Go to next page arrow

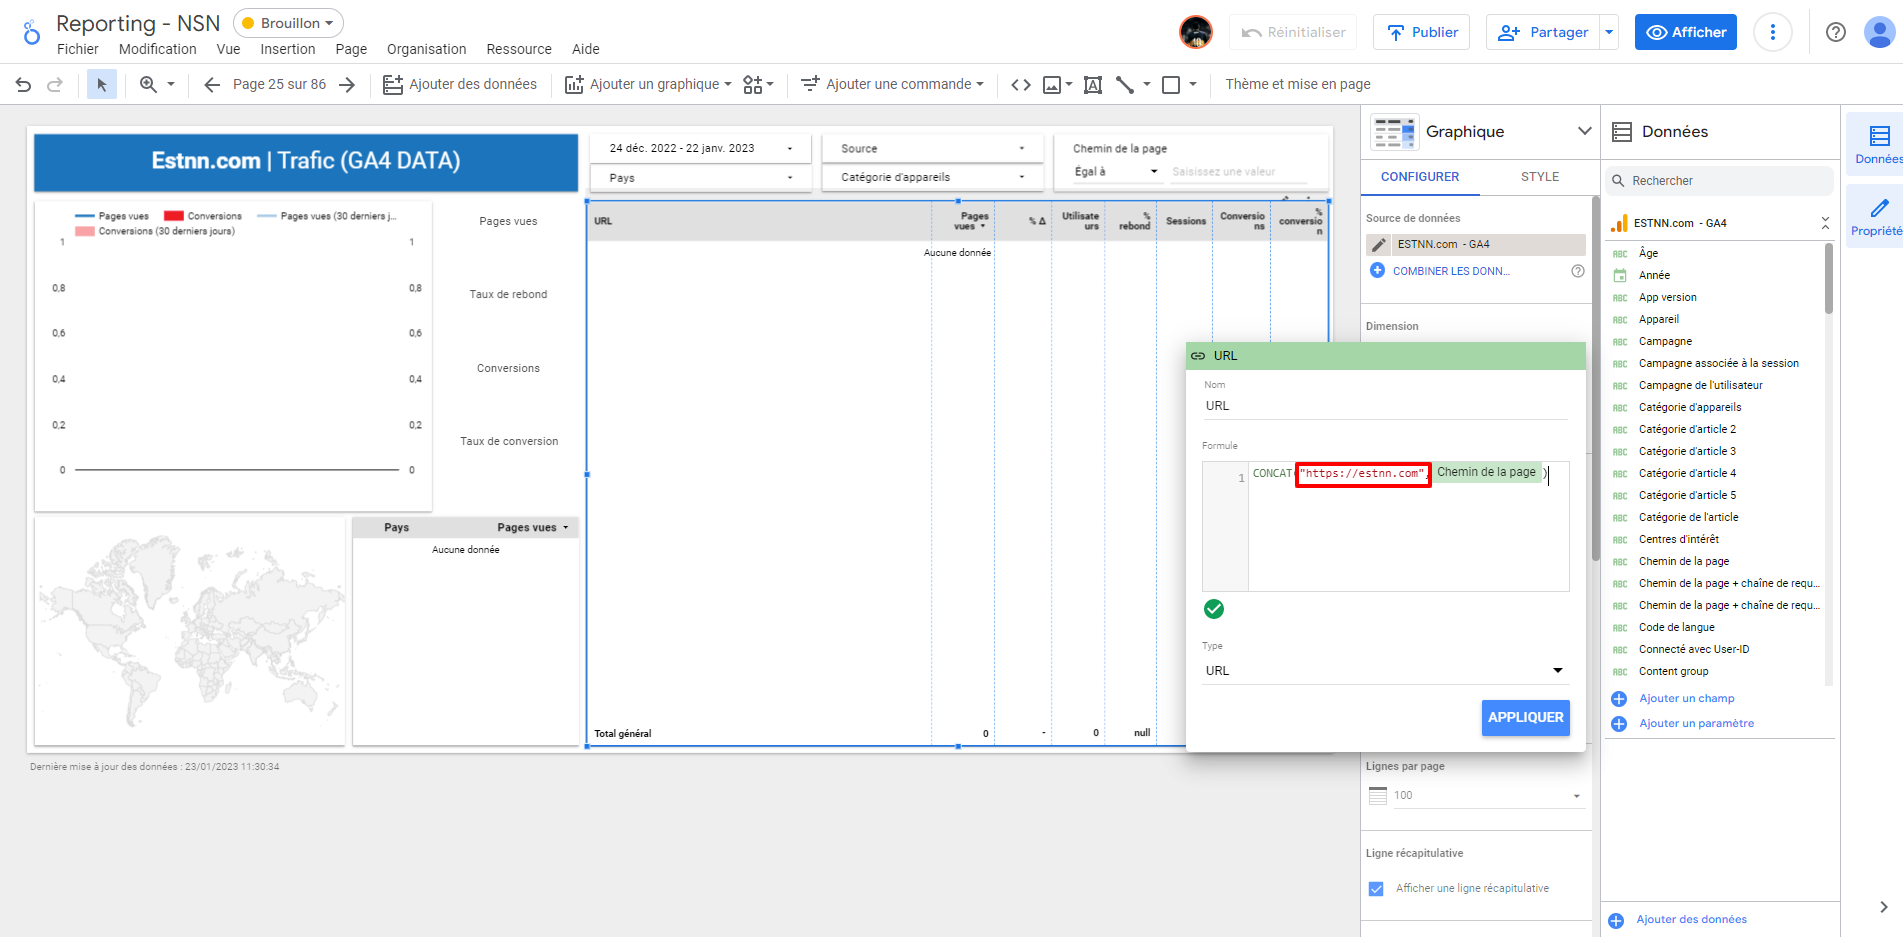tap(347, 85)
